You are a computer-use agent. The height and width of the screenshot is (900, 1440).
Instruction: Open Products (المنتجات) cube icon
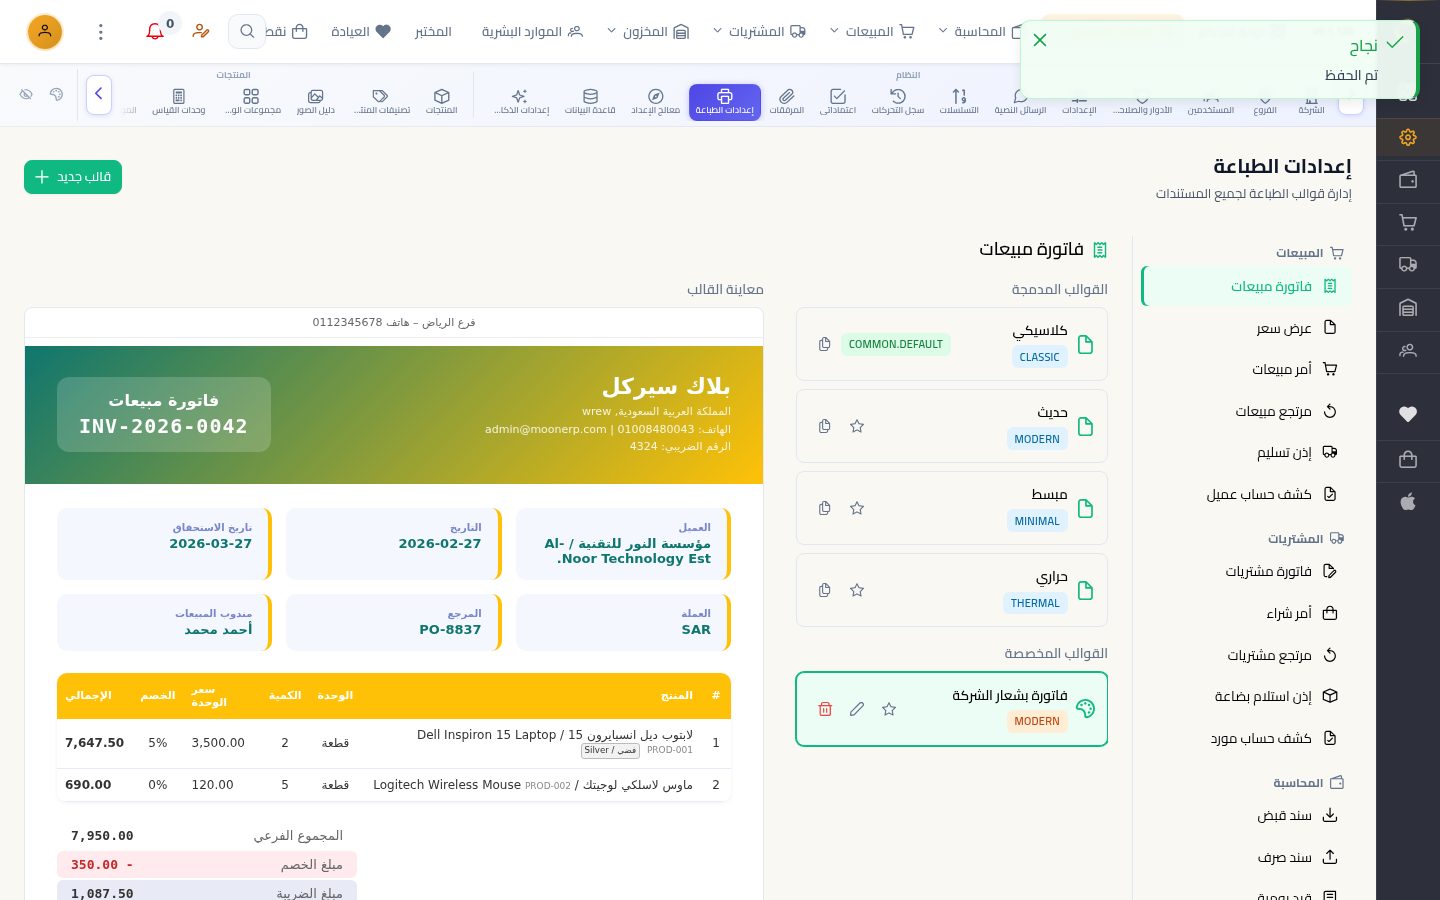(x=442, y=101)
